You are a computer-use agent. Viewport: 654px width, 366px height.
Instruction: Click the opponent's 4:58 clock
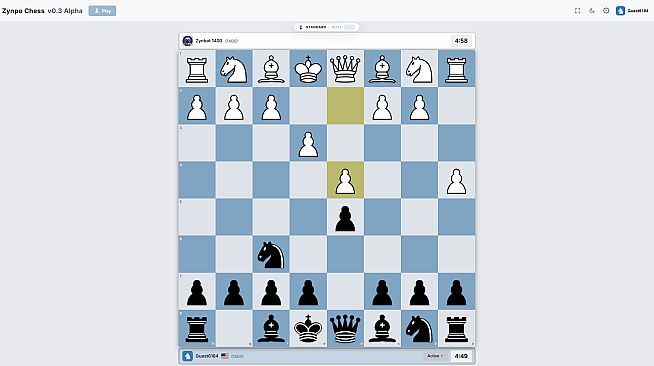(461, 41)
